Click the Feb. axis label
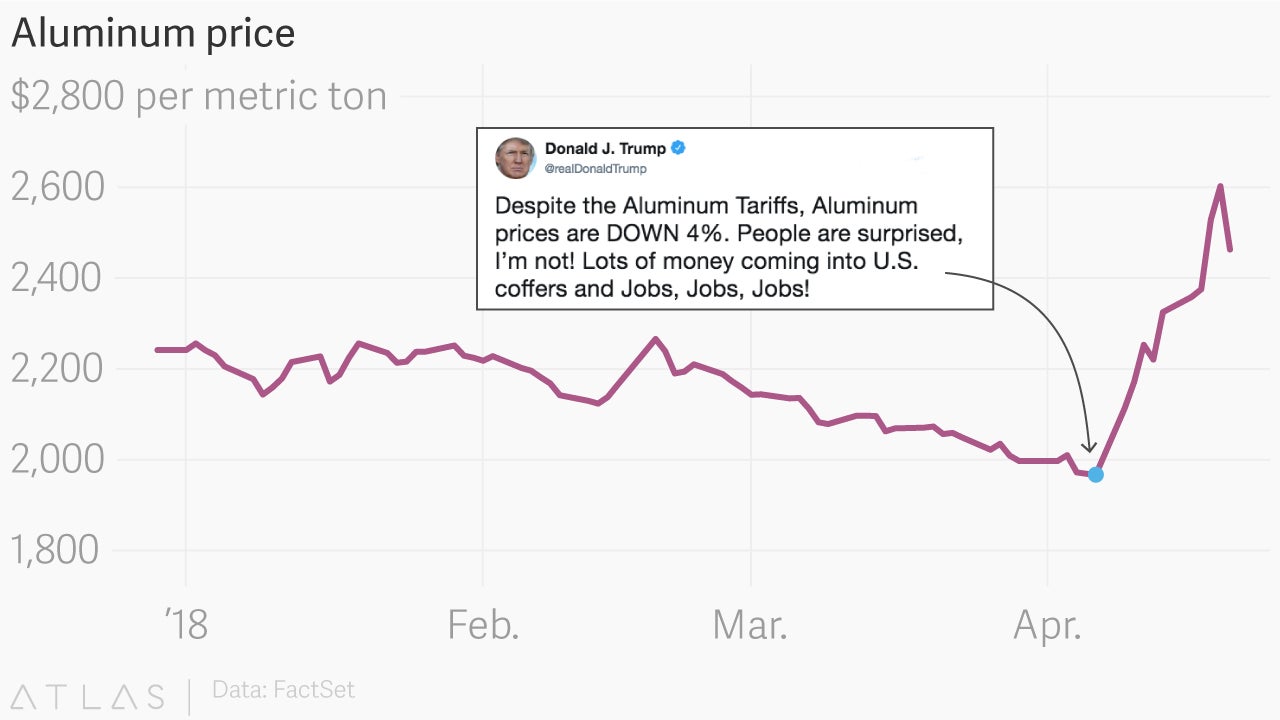The image size is (1280, 720). 483,625
